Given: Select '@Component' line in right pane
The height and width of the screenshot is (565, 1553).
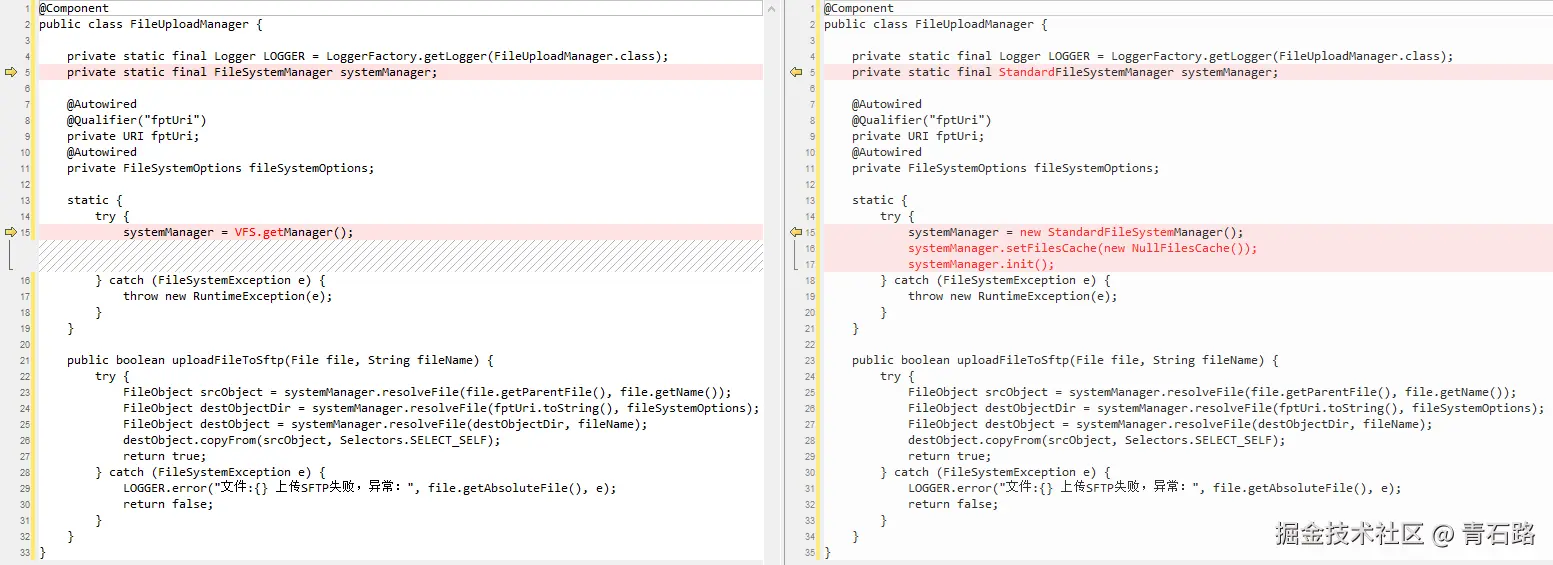Looking at the screenshot, I should coord(859,8).
